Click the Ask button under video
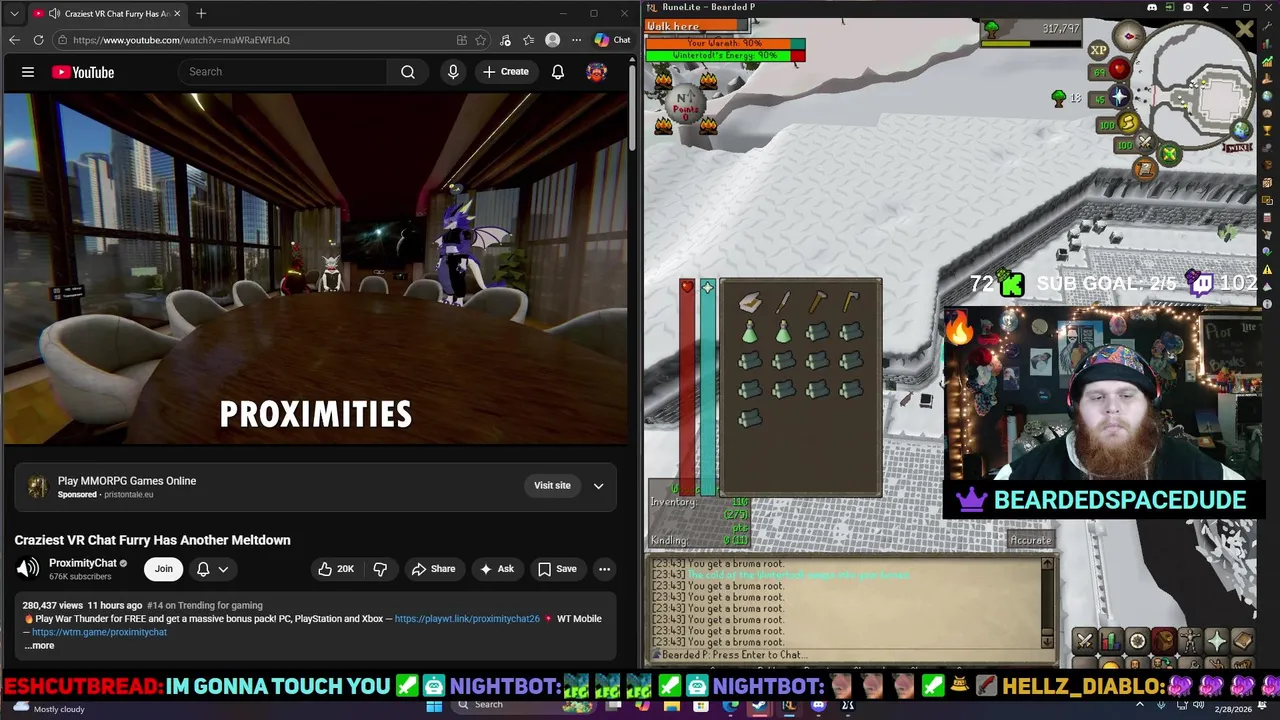The height and width of the screenshot is (720, 1280). point(497,569)
